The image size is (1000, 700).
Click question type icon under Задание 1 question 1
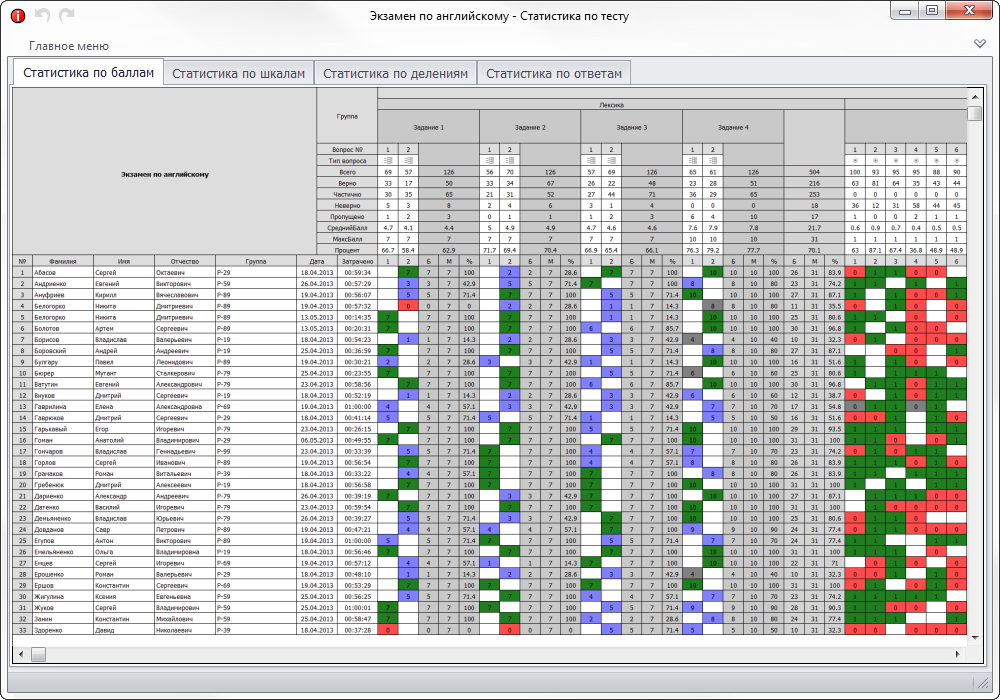(x=386, y=161)
